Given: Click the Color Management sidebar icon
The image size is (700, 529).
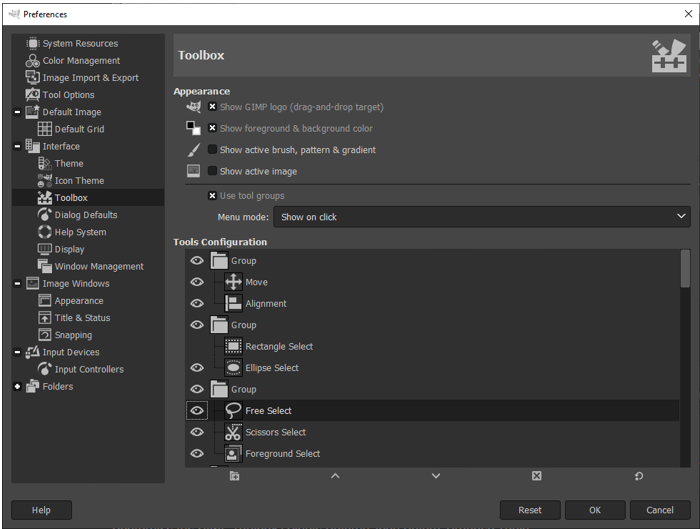Looking at the screenshot, I should (33, 61).
